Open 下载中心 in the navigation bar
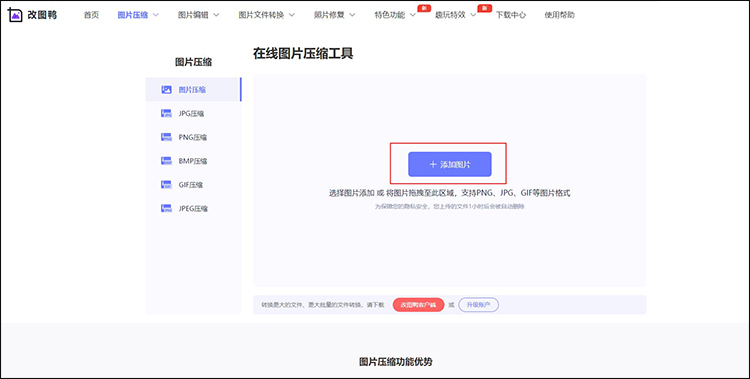Viewport: 750px width, 379px height. pos(511,15)
